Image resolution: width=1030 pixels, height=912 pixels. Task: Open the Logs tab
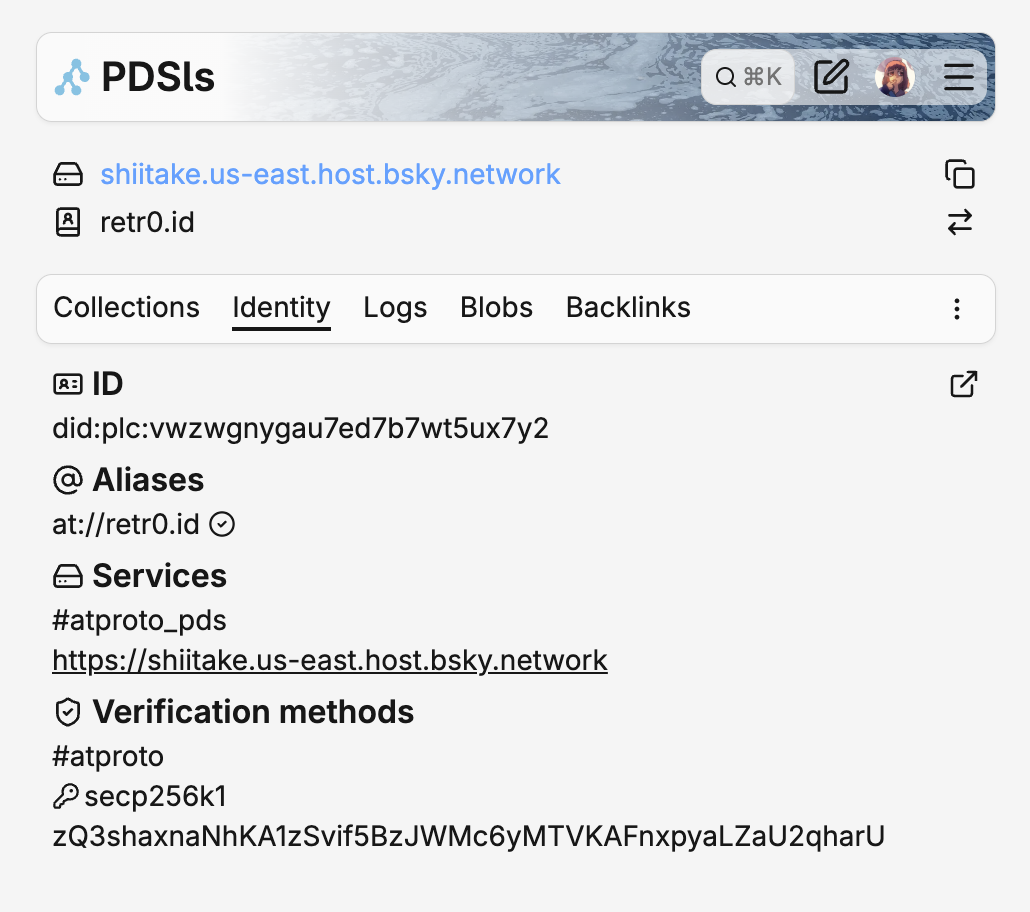click(395, 307)
